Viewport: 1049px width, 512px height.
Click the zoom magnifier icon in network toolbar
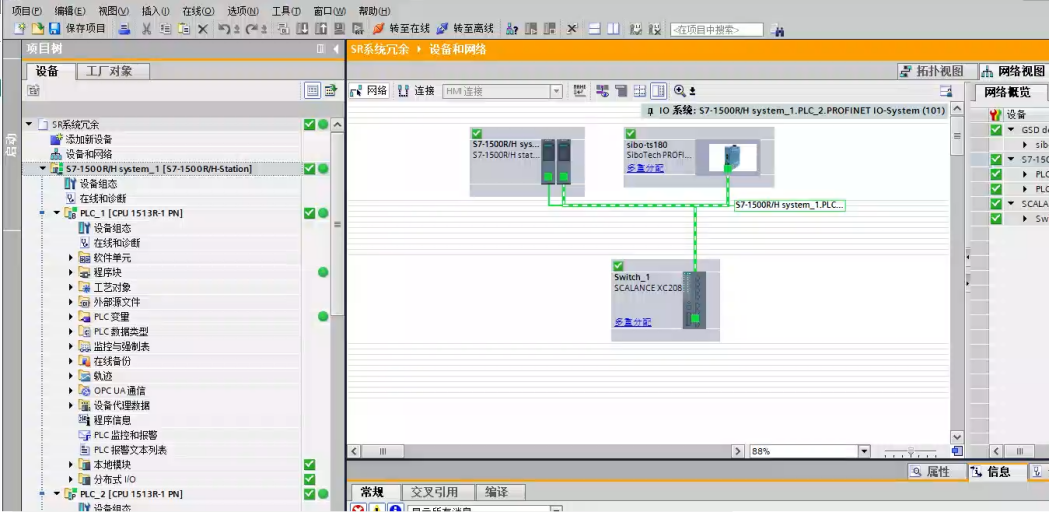682,91
